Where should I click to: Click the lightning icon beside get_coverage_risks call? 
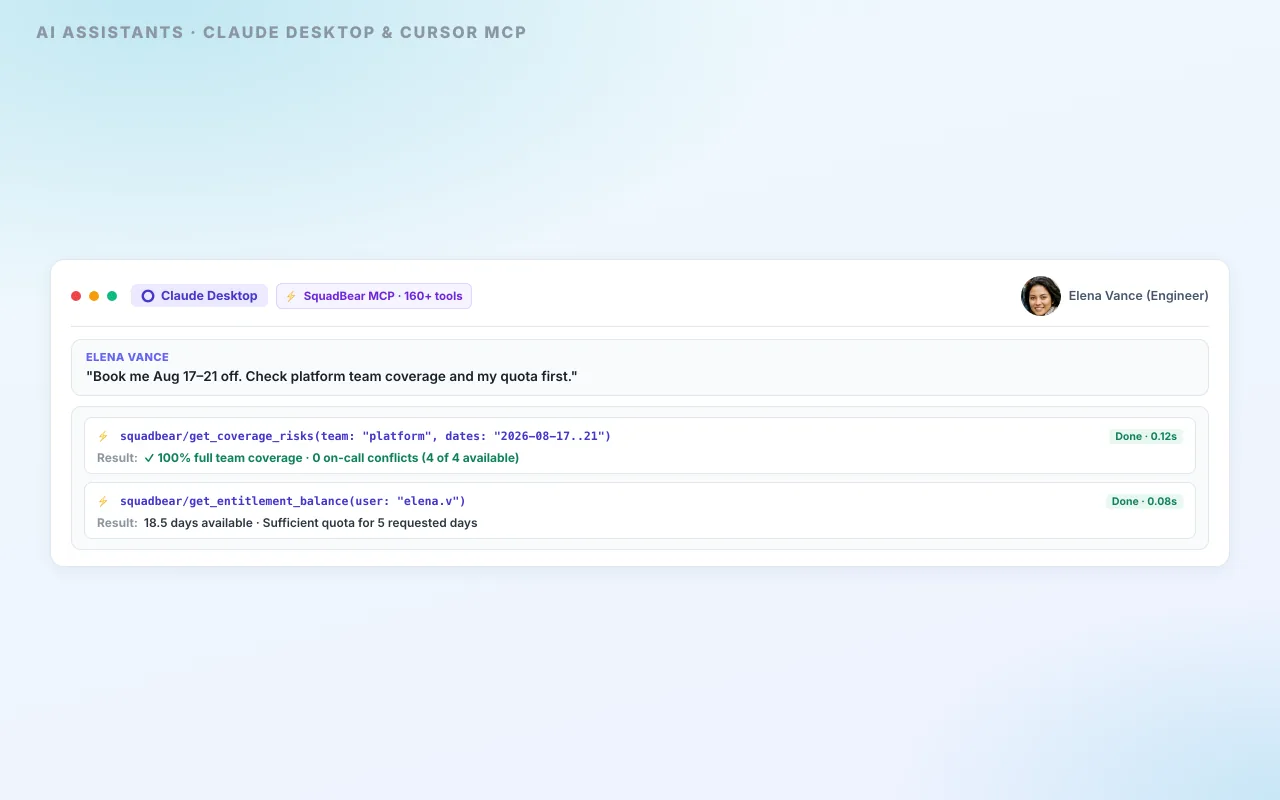[x=103, y=436]
